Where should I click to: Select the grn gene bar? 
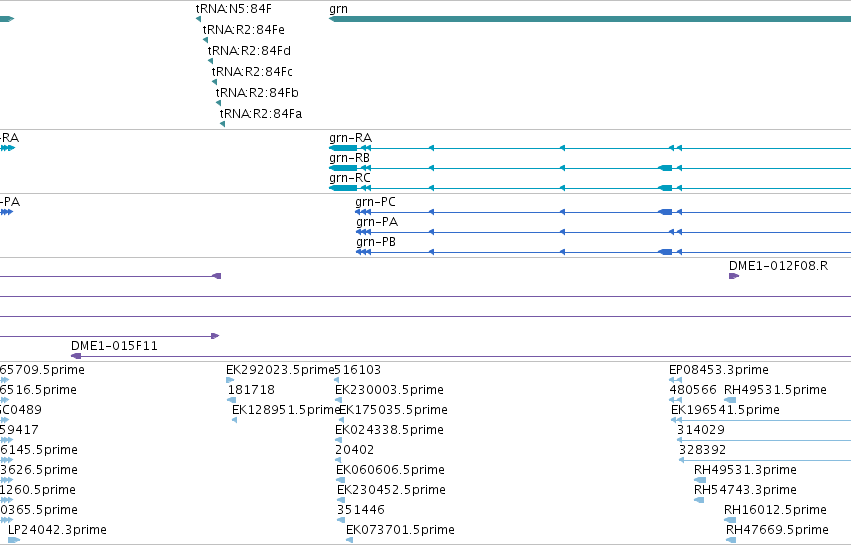590,19
